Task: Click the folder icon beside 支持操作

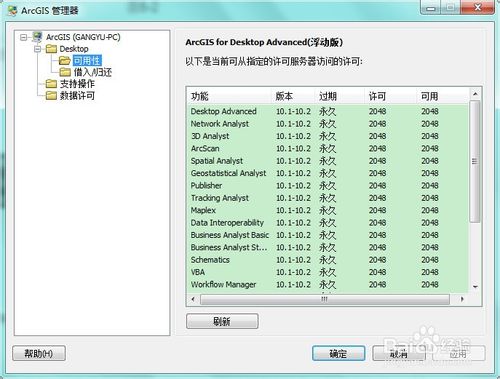Action: point(51,84)
